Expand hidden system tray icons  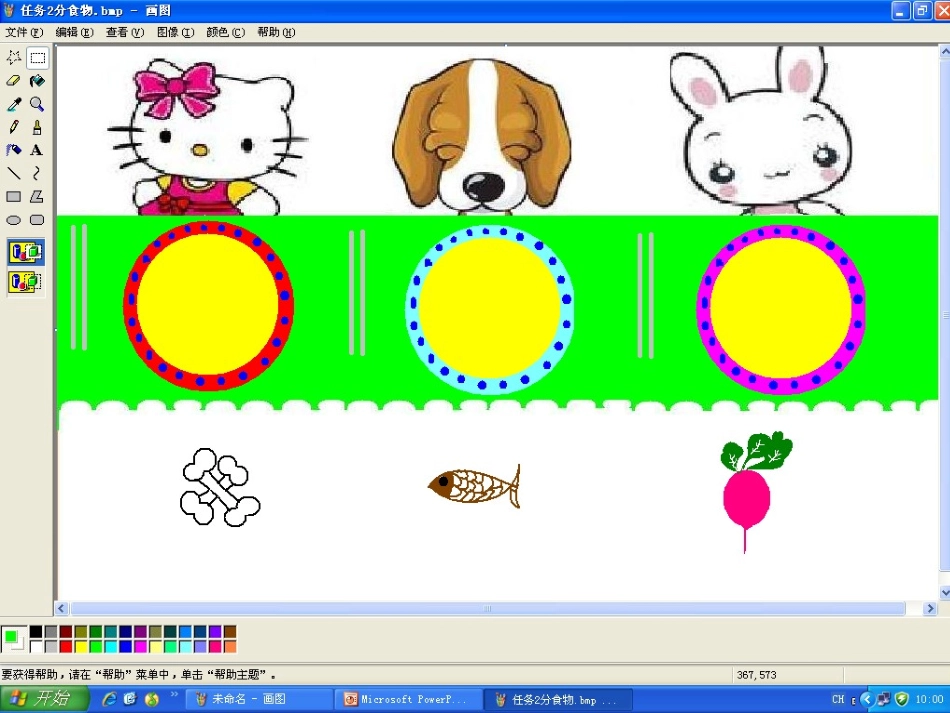[867, 699]
